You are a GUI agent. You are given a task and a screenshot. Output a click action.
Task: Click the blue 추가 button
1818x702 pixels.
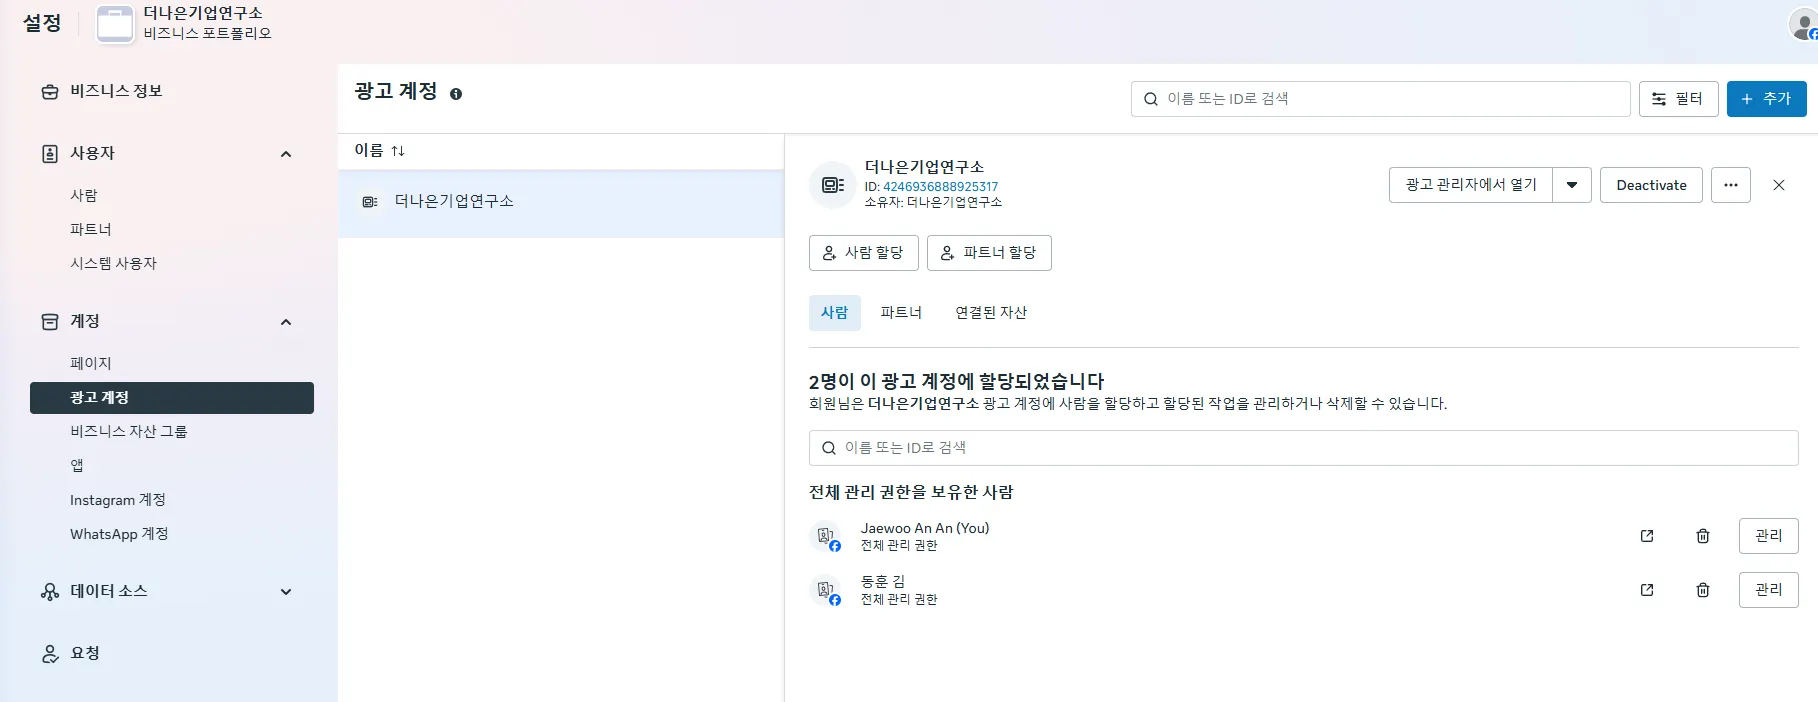(x=1767, y=99)
